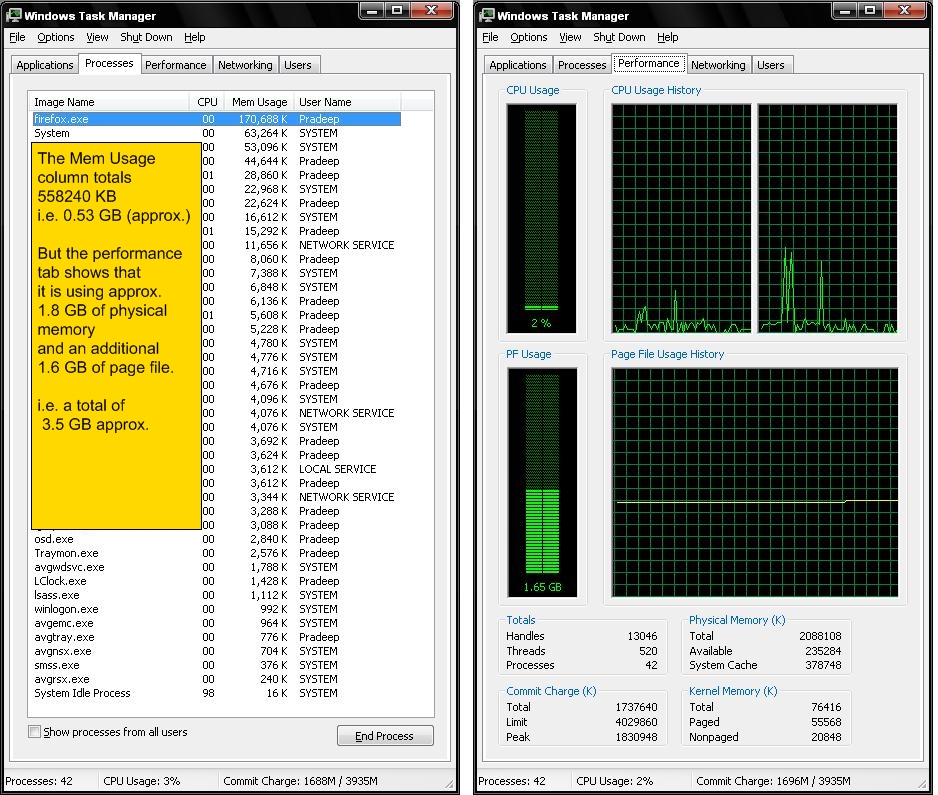Switch to Users tab in left window
Screen dimensions: 938x795
[298, 65]
